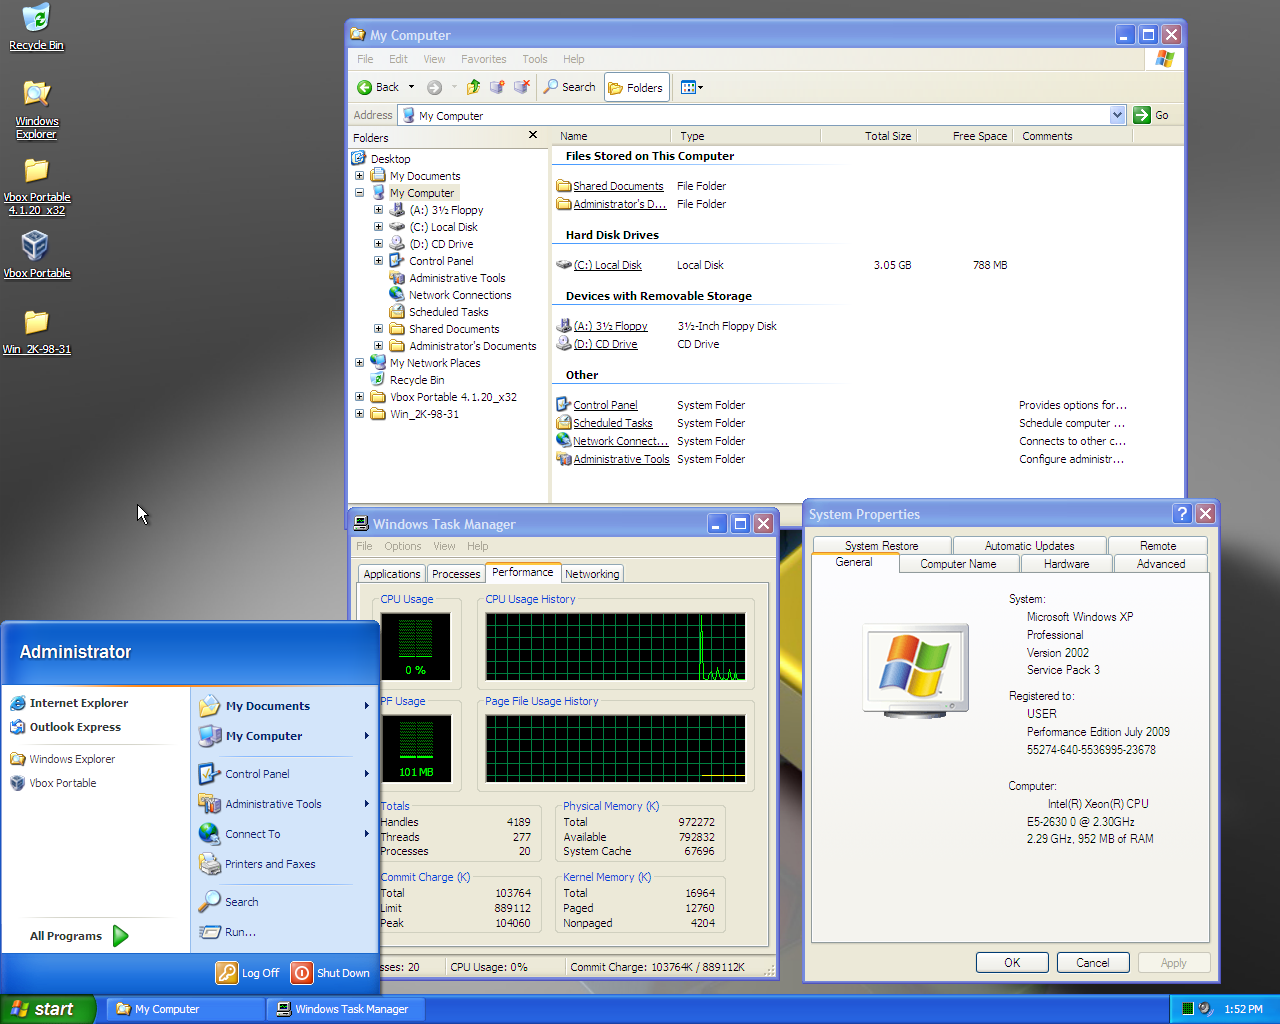Select (C:) Local Disk drive icon
This screenshot has height=1024, width=1280.
coord(564,265)
